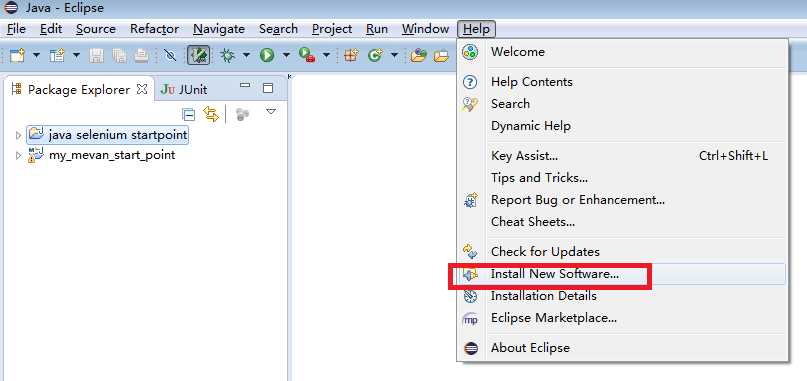Image resolution: width=807 pixels, height=381 pixels.
Task: Open the Navigate menu
Action: pos(219,29)
